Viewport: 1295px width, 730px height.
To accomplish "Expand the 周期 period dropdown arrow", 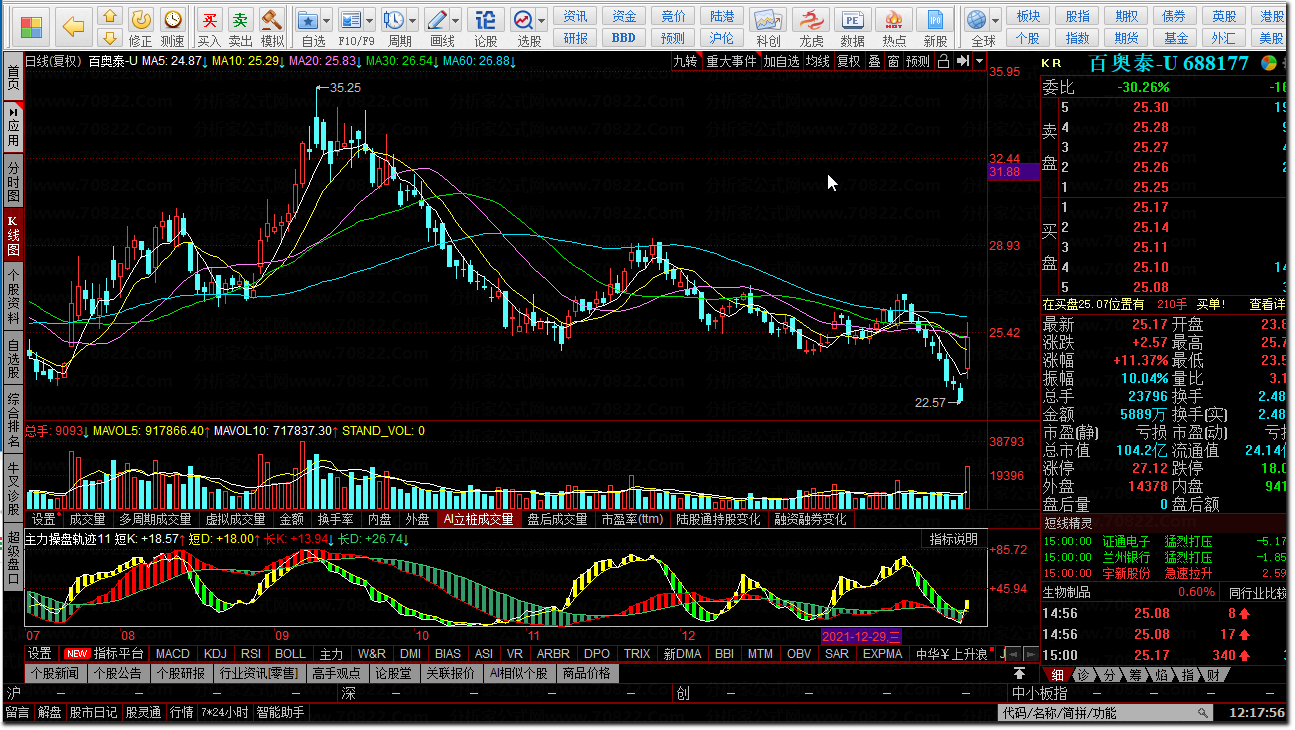I will [413, 20].
